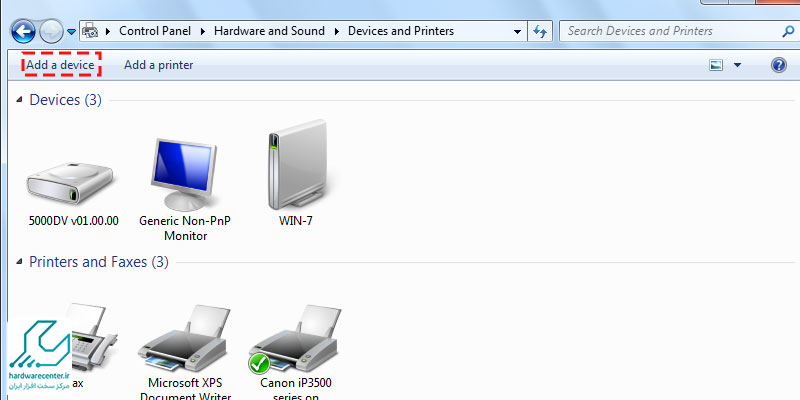Click the WIN-7 label text

(296, 221)
